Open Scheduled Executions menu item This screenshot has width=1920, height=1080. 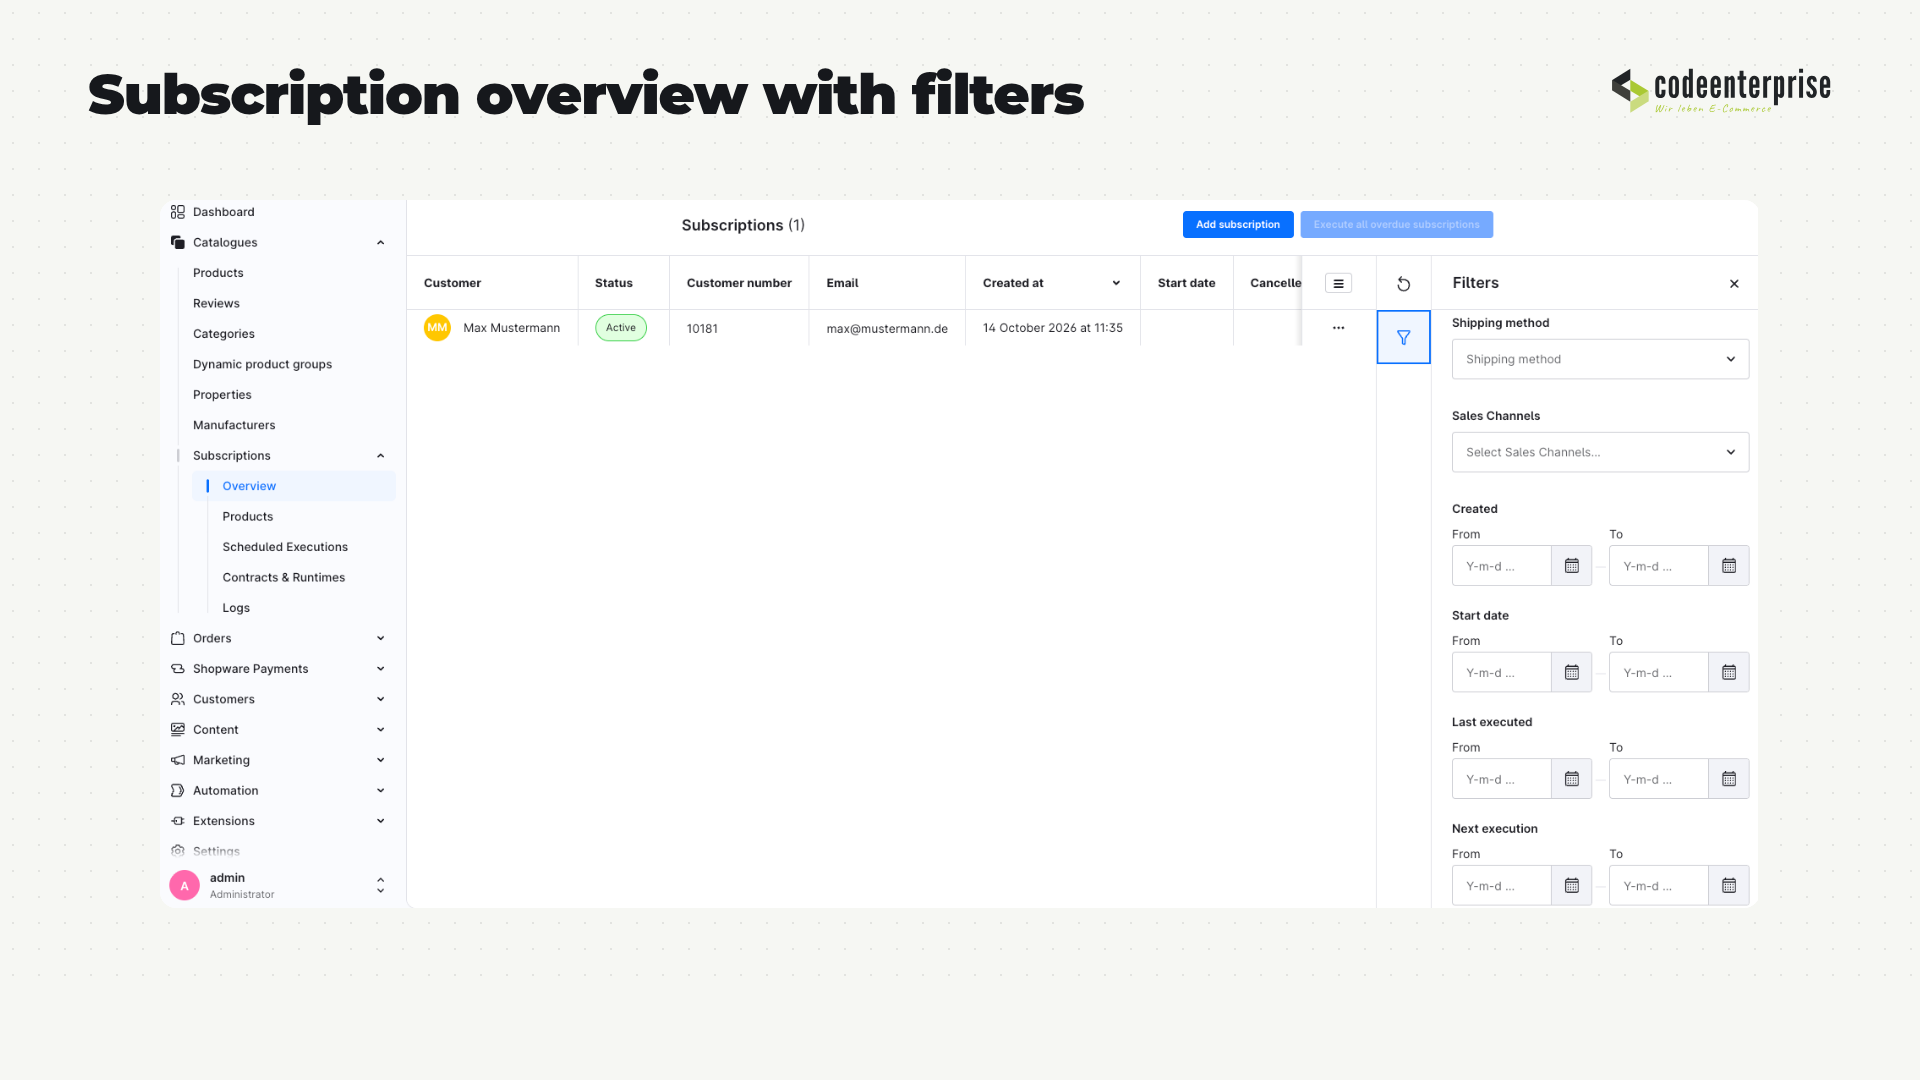coord(285,547)
